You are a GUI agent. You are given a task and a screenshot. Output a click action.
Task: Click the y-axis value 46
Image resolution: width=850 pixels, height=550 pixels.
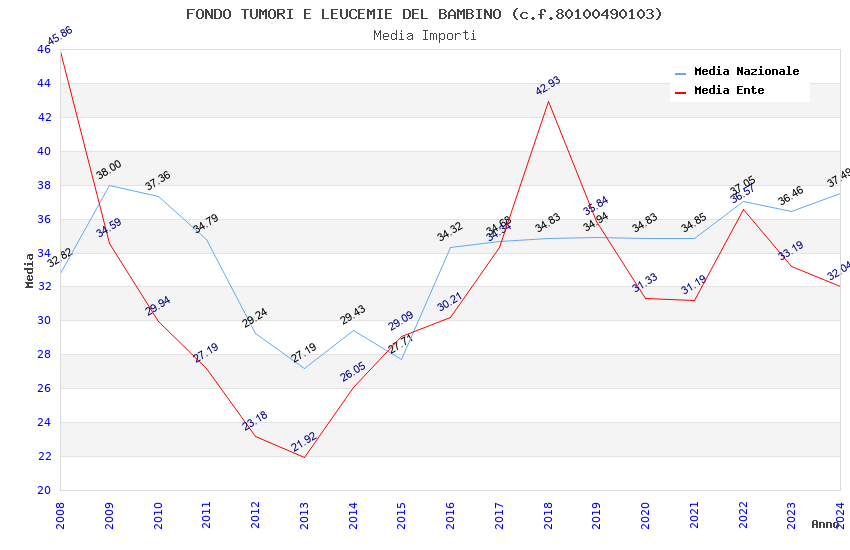click(44, 49)
